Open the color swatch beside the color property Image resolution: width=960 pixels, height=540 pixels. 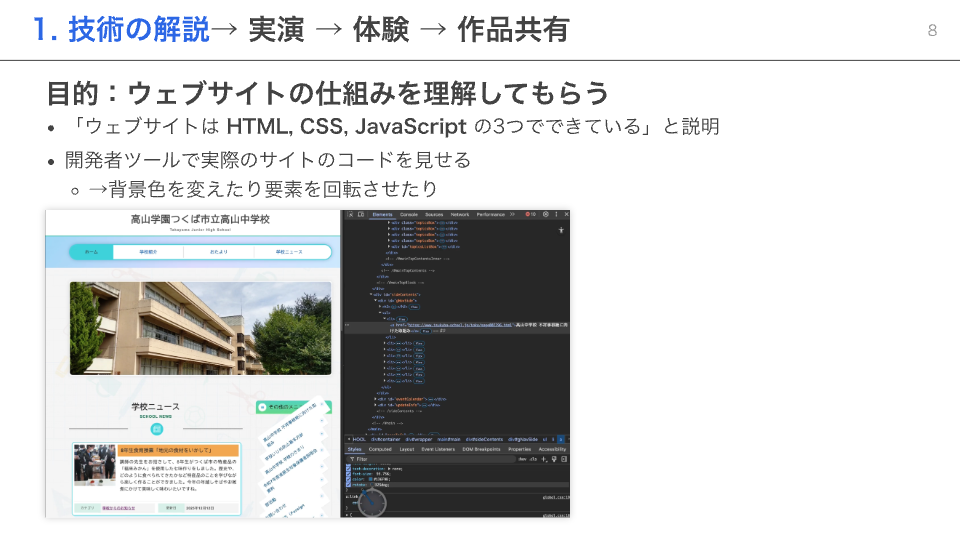[x=370, y=479]
